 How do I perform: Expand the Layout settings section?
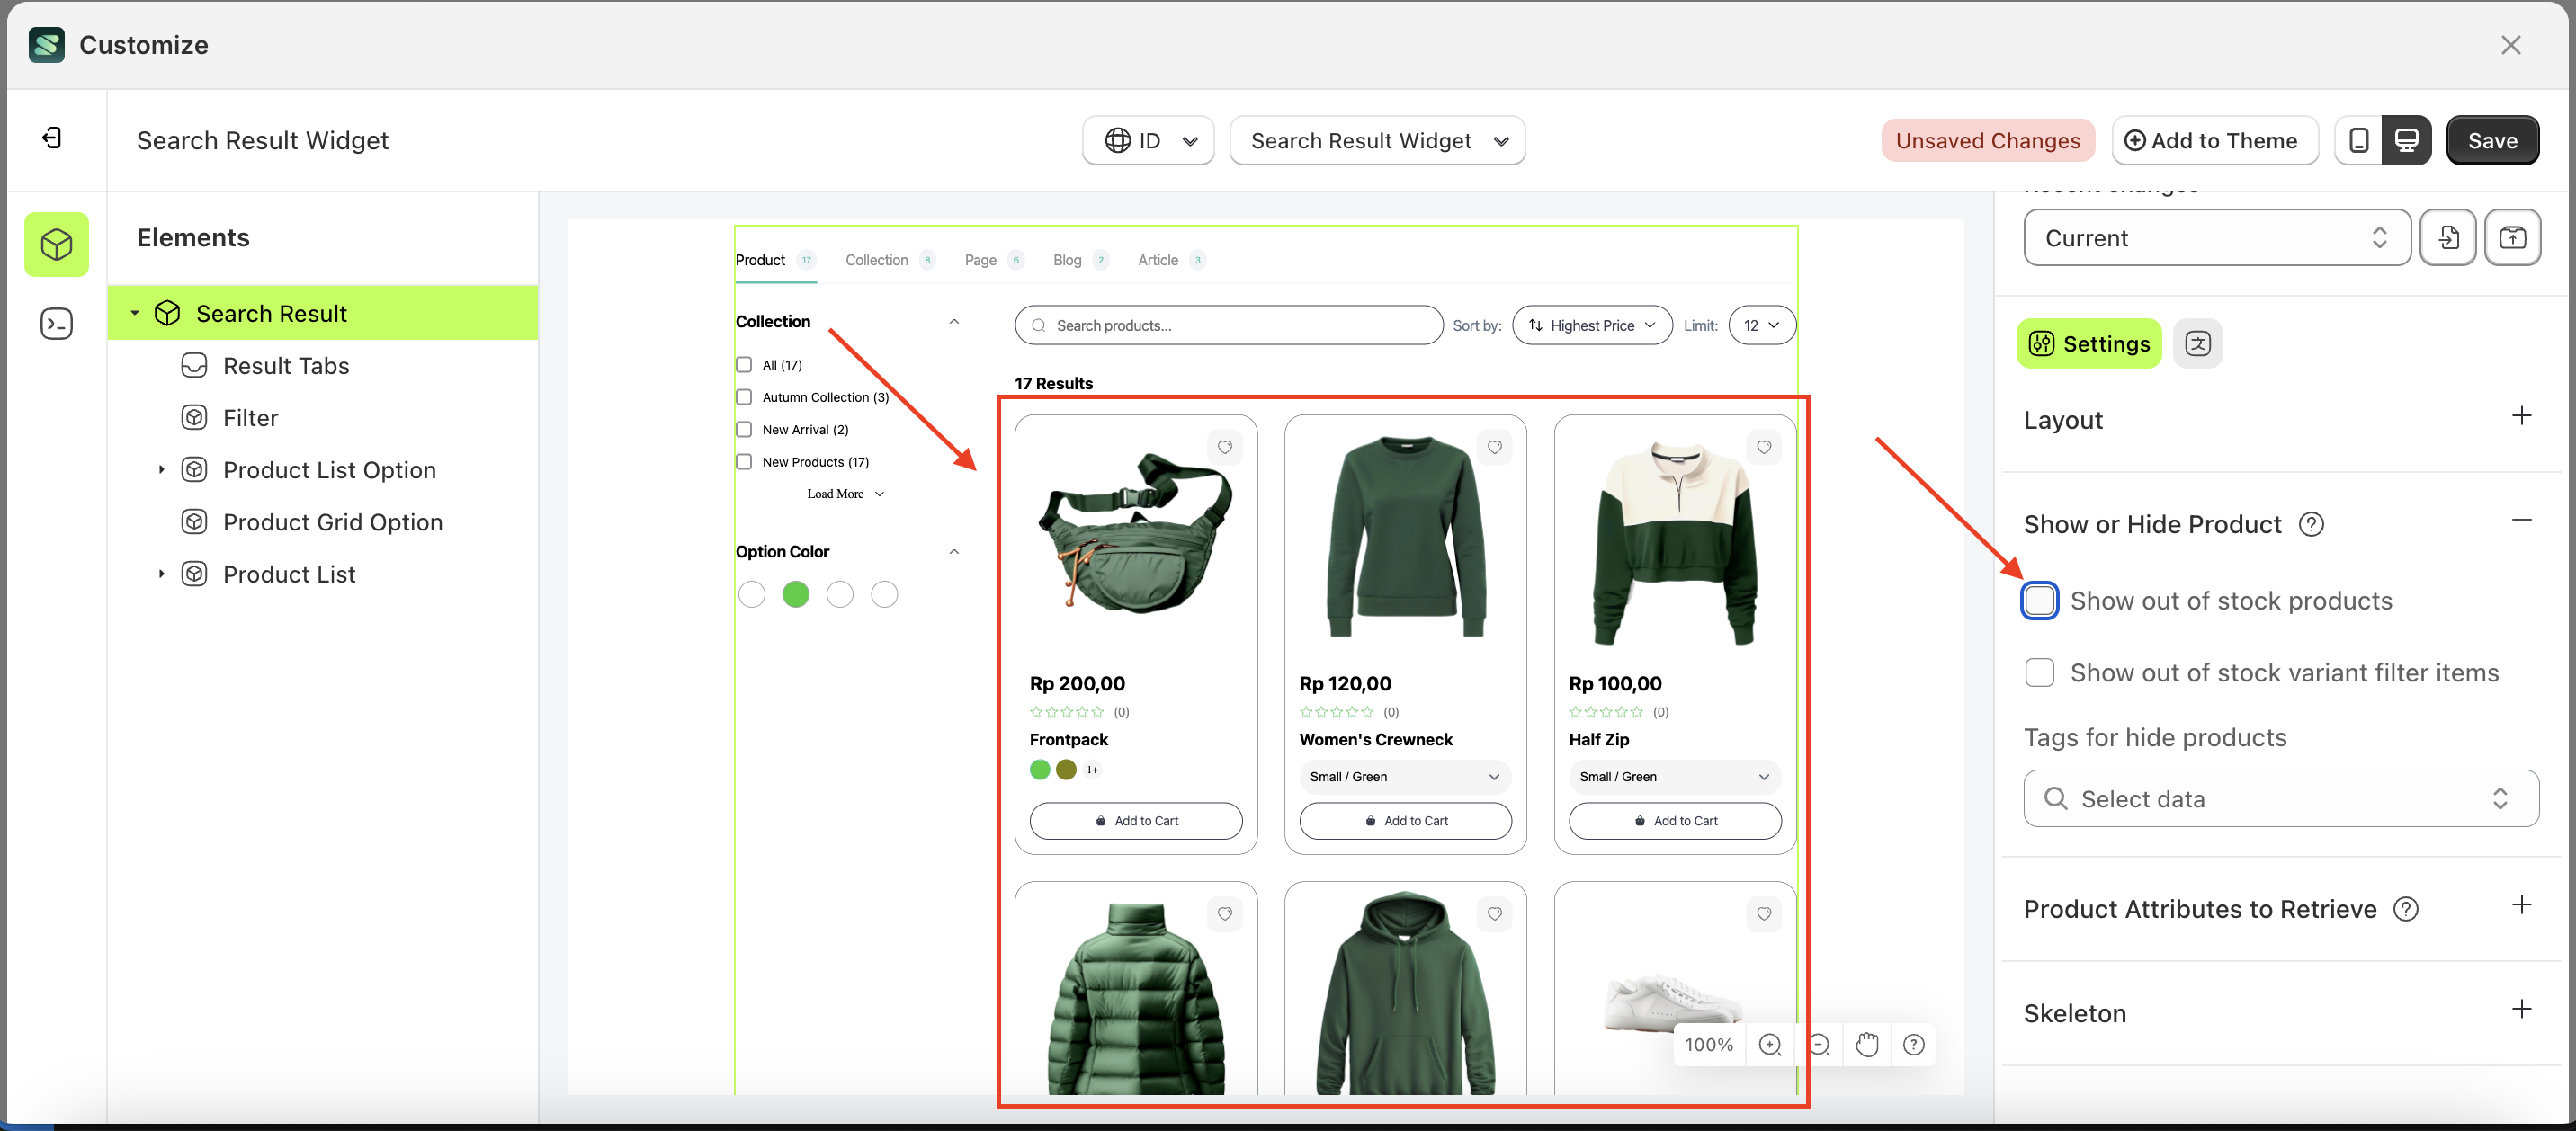[2521, 417]
